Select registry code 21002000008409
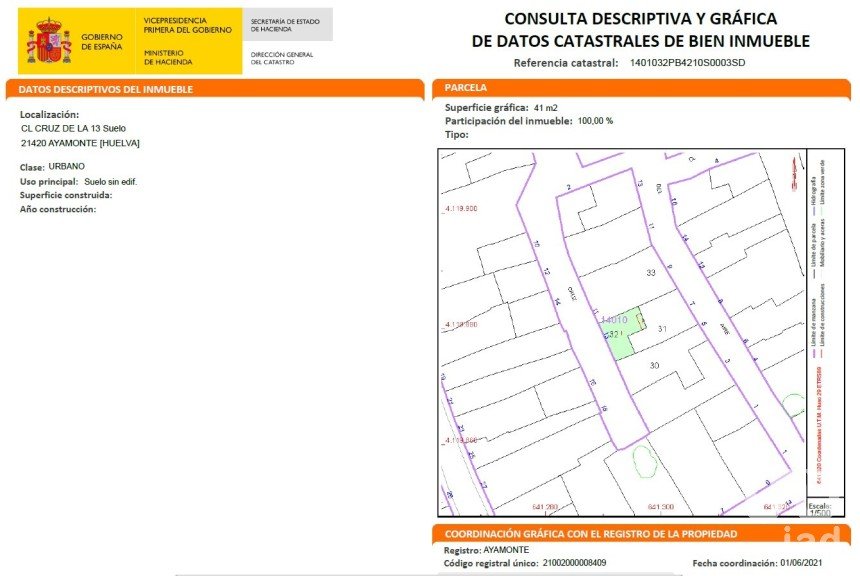The height and width of the screenshot is (576, 860). click(574, 563)
